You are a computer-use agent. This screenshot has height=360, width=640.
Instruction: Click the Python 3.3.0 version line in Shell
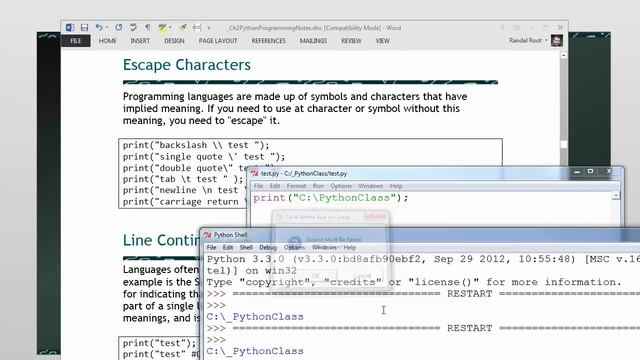pyautogui.click(x=423, y=259)
